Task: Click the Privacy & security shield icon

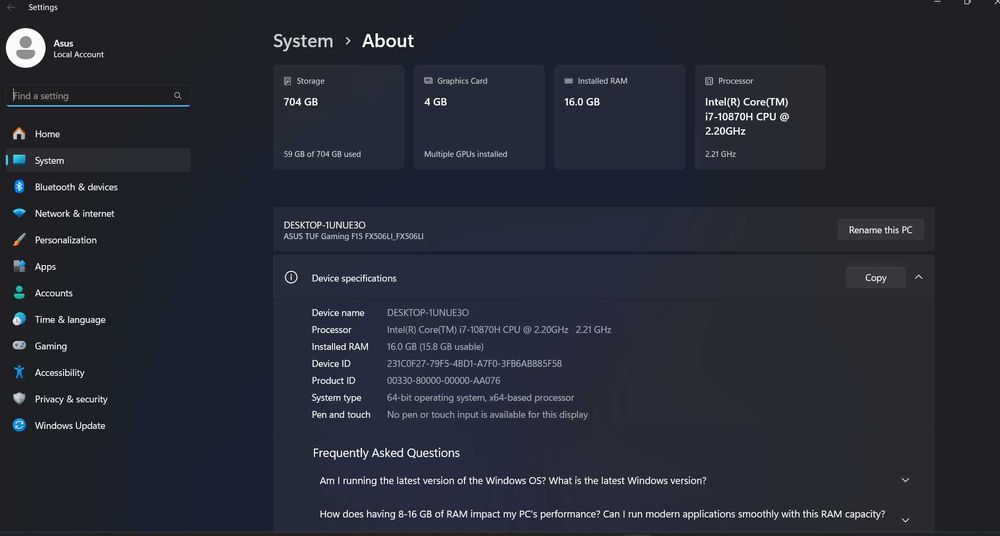Action: coord(19,399)
